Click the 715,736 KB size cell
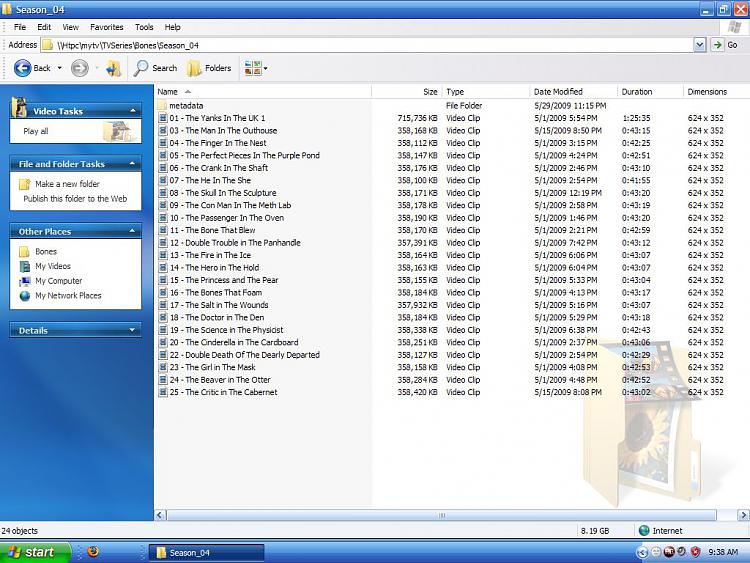 (417, 118)
